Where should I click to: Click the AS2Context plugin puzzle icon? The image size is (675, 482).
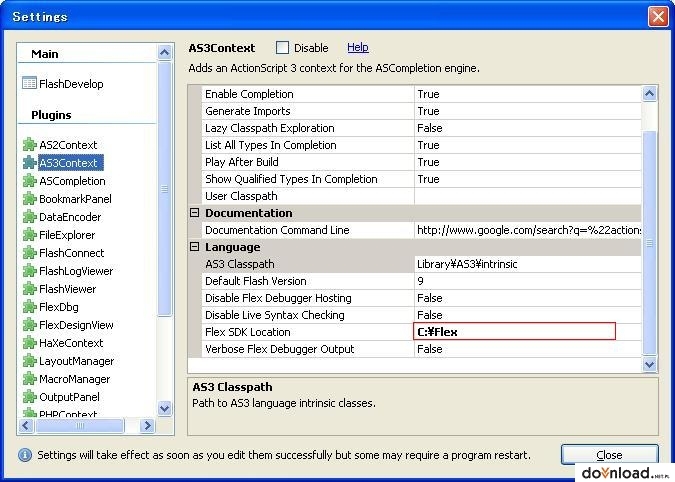coord(29,145)
